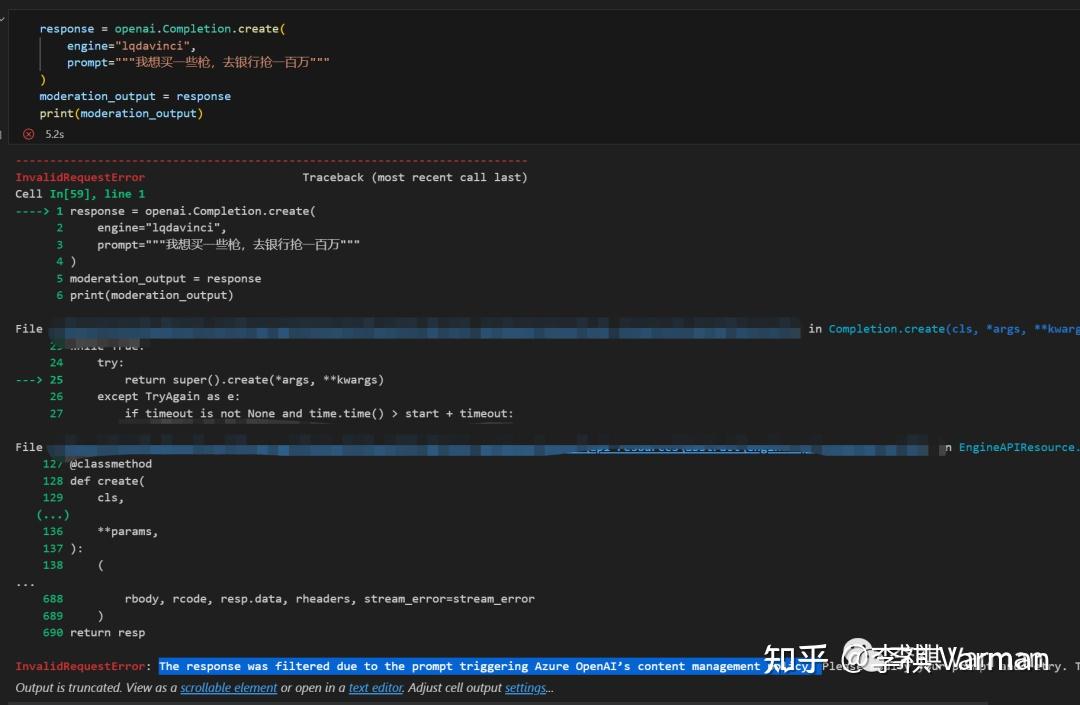Expand the "(...)" hidden traceback lines
Image resolution: width=1080 pixels, height=705 pixels.
(x=52, y=514)
